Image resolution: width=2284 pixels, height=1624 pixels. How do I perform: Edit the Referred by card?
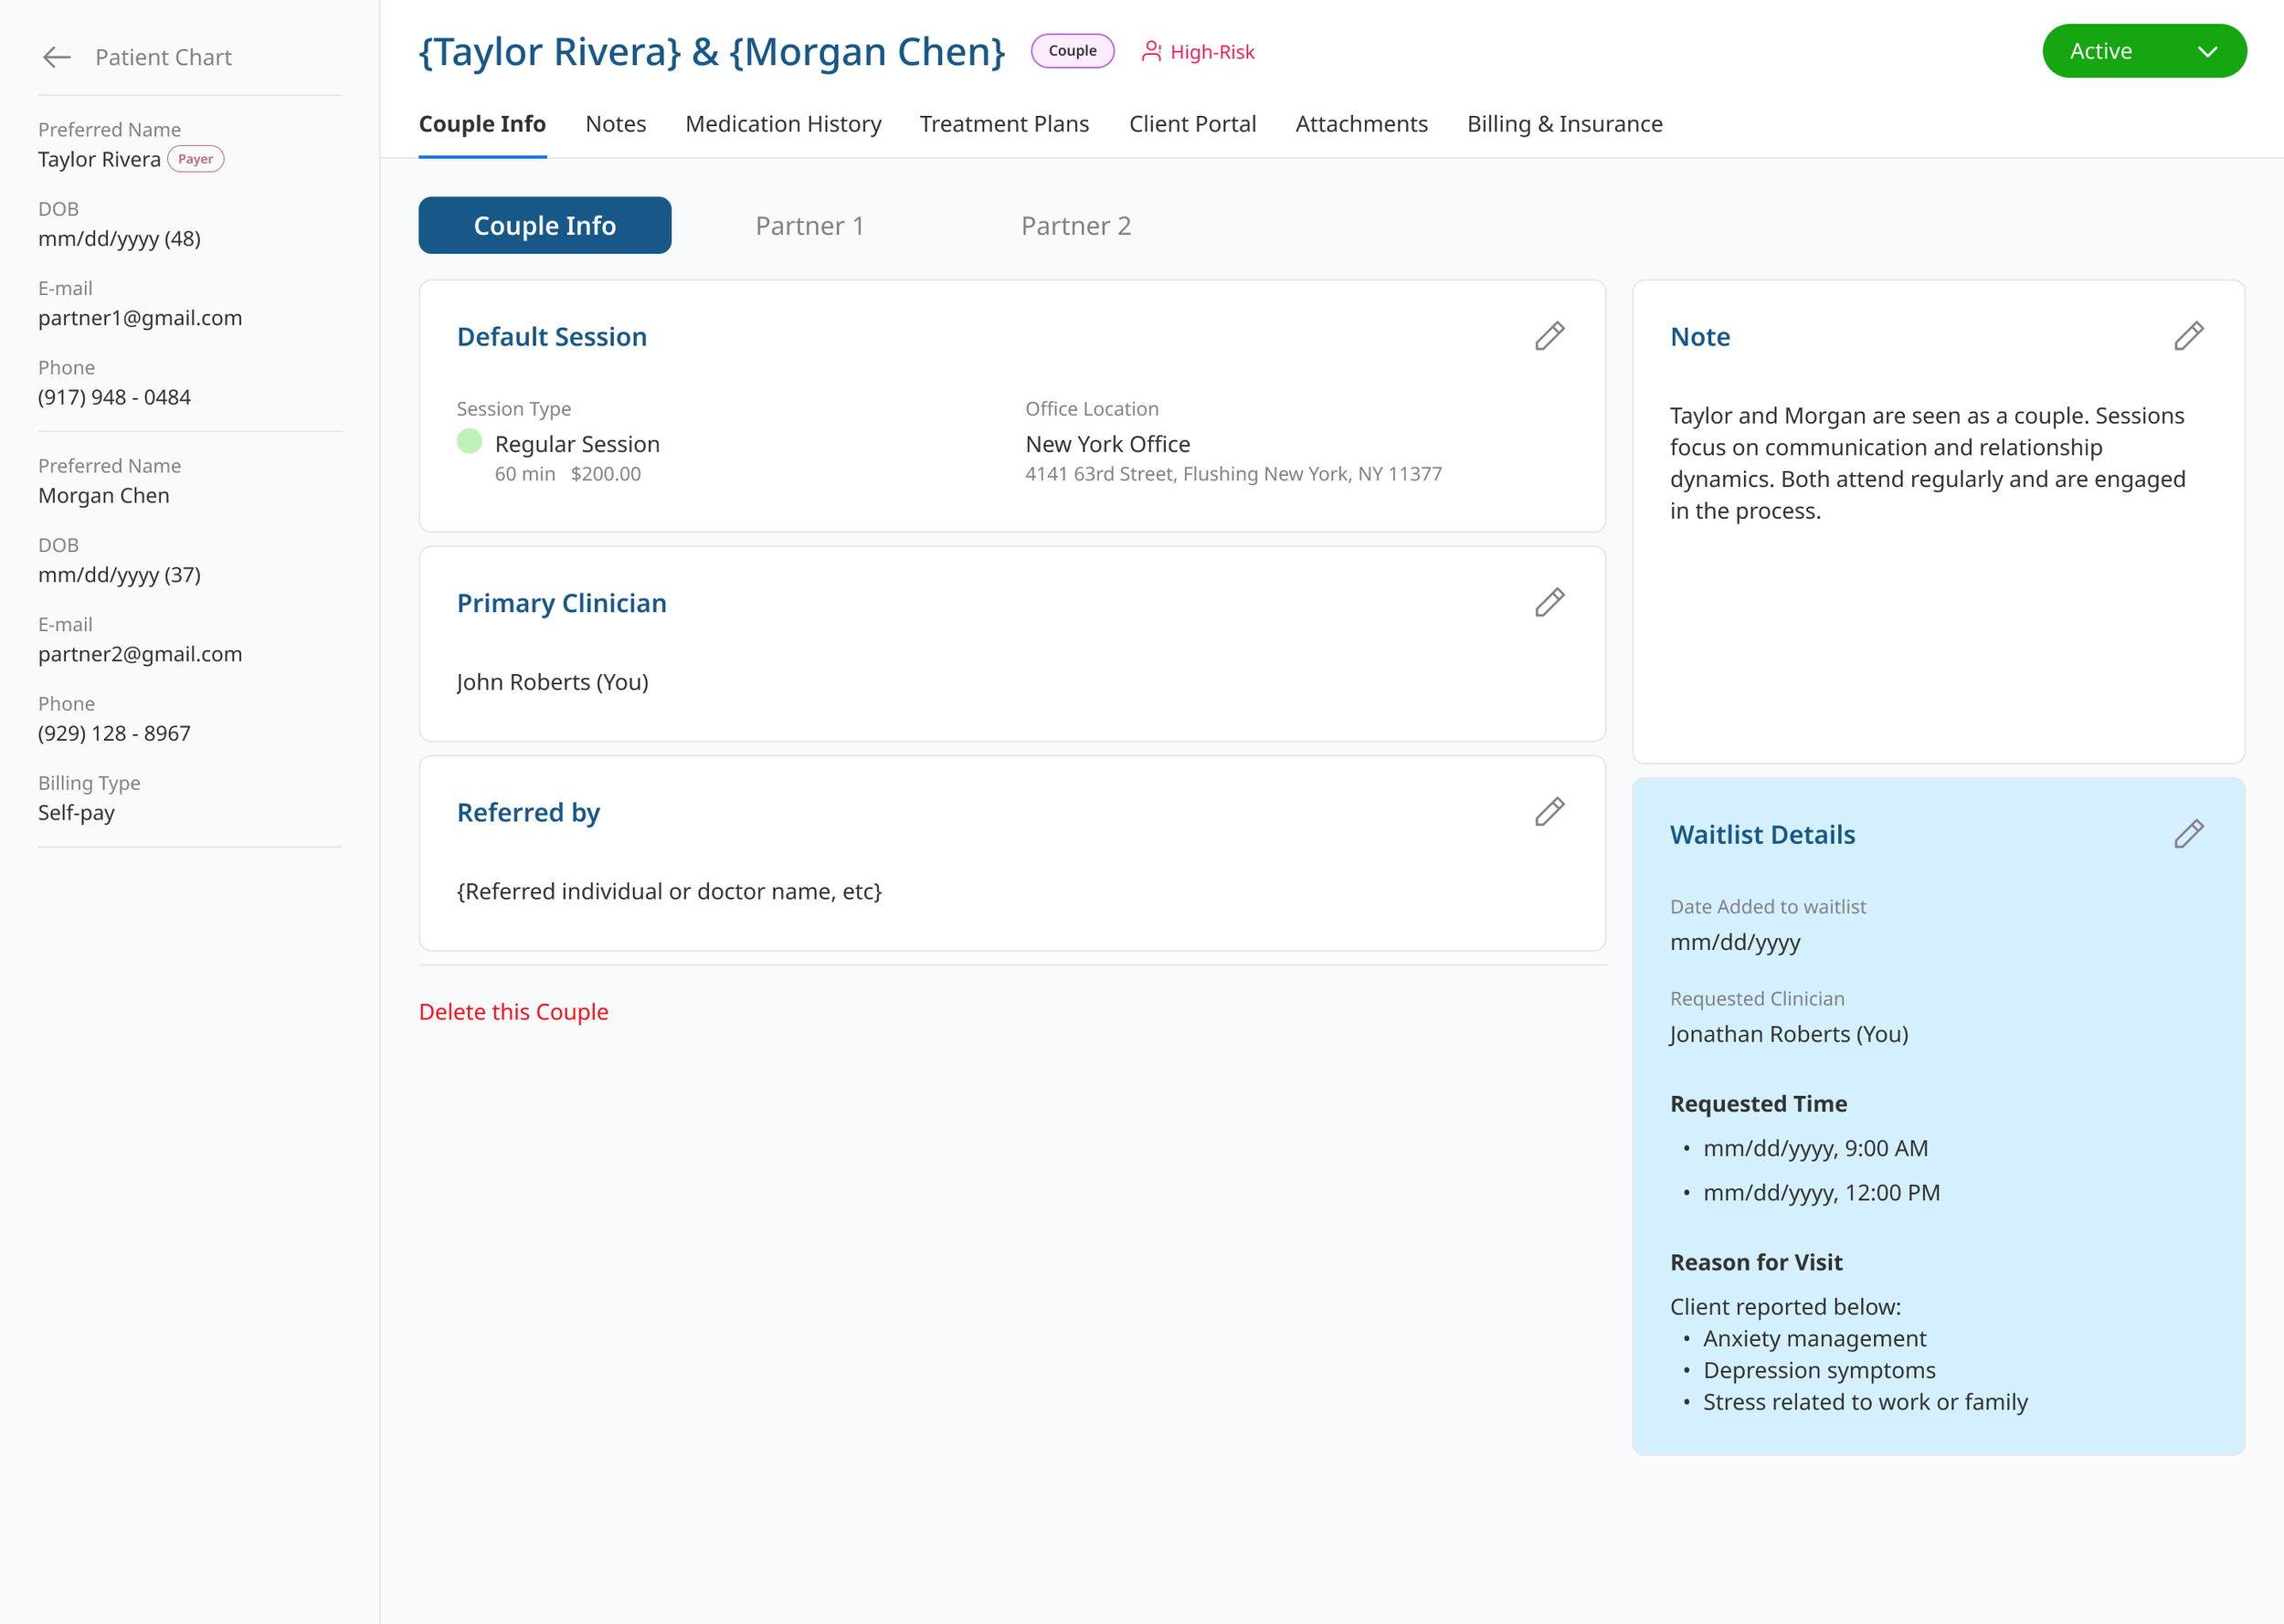coord(1549,811)
